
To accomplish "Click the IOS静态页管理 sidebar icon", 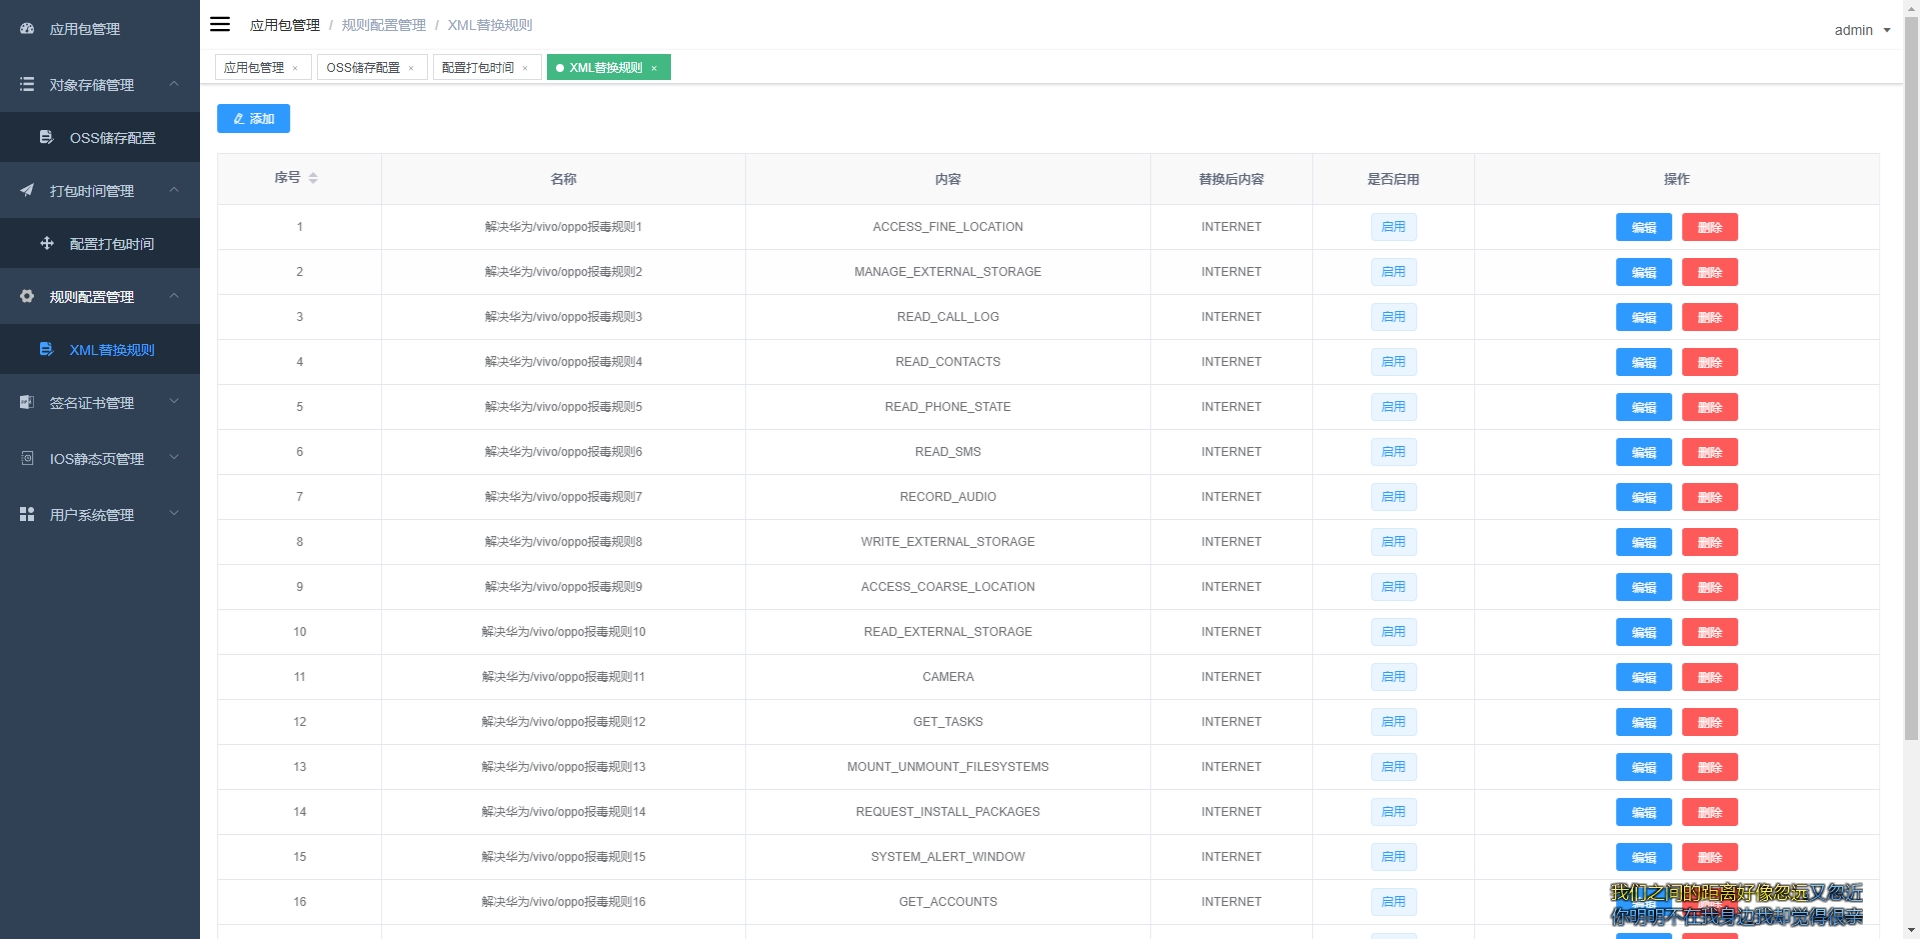I will (x=27, y=458).
